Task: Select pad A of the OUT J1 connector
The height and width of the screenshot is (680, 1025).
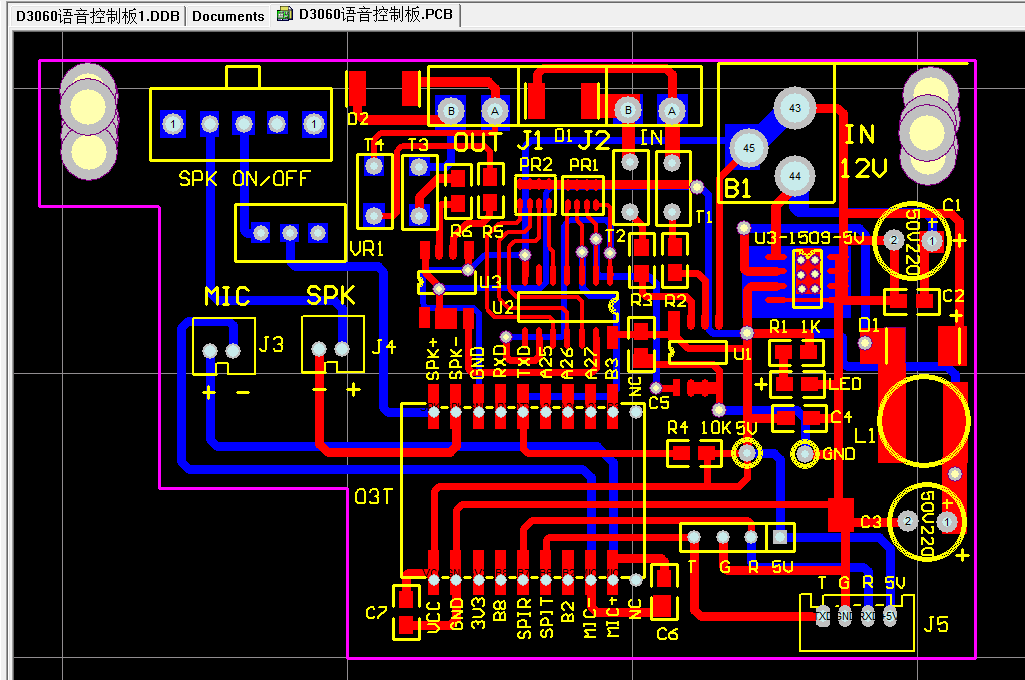Action: coord(493,109)
